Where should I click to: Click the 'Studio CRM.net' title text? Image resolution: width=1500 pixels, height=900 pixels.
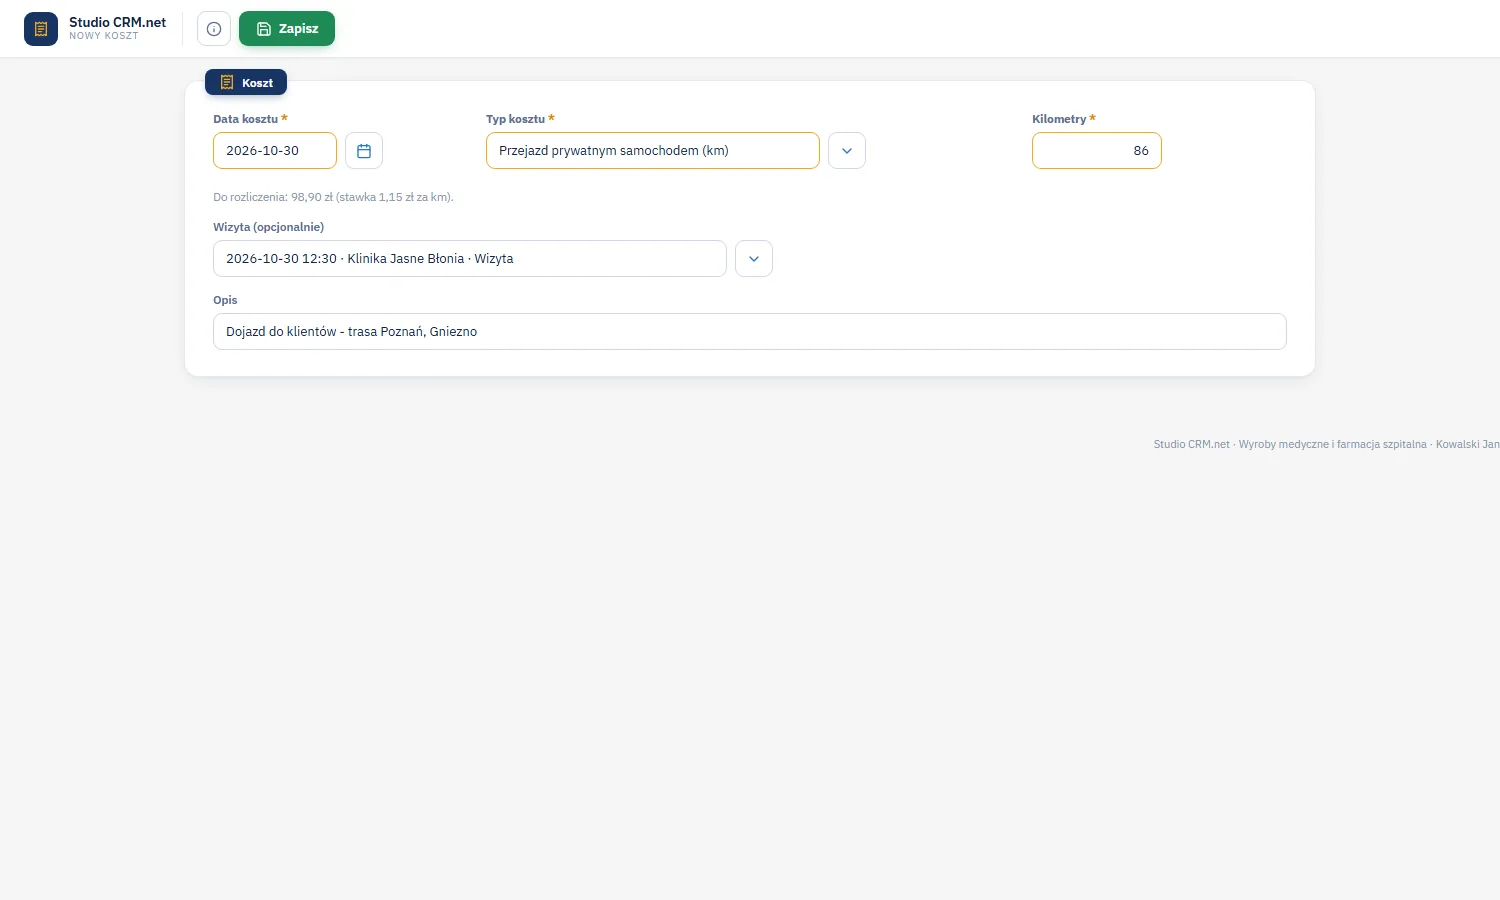[118, 22]
